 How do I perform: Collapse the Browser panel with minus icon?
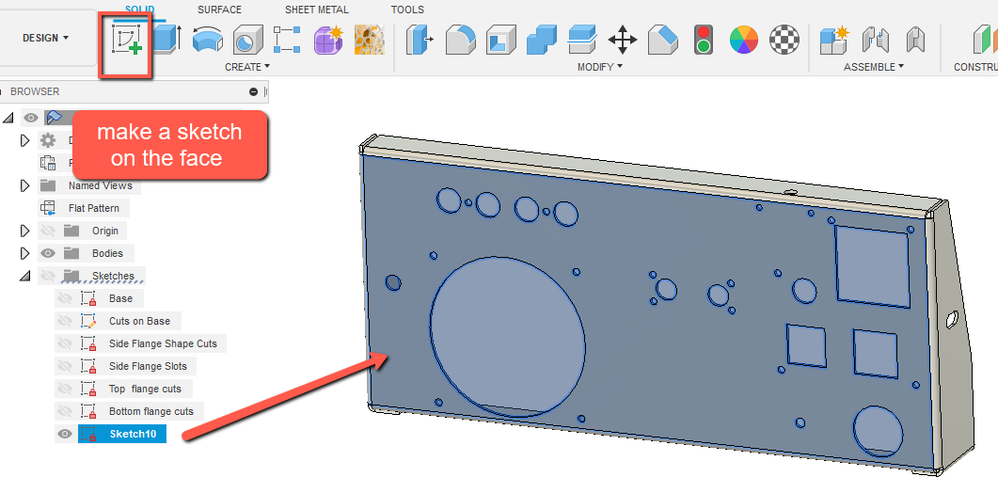[253, 92]
